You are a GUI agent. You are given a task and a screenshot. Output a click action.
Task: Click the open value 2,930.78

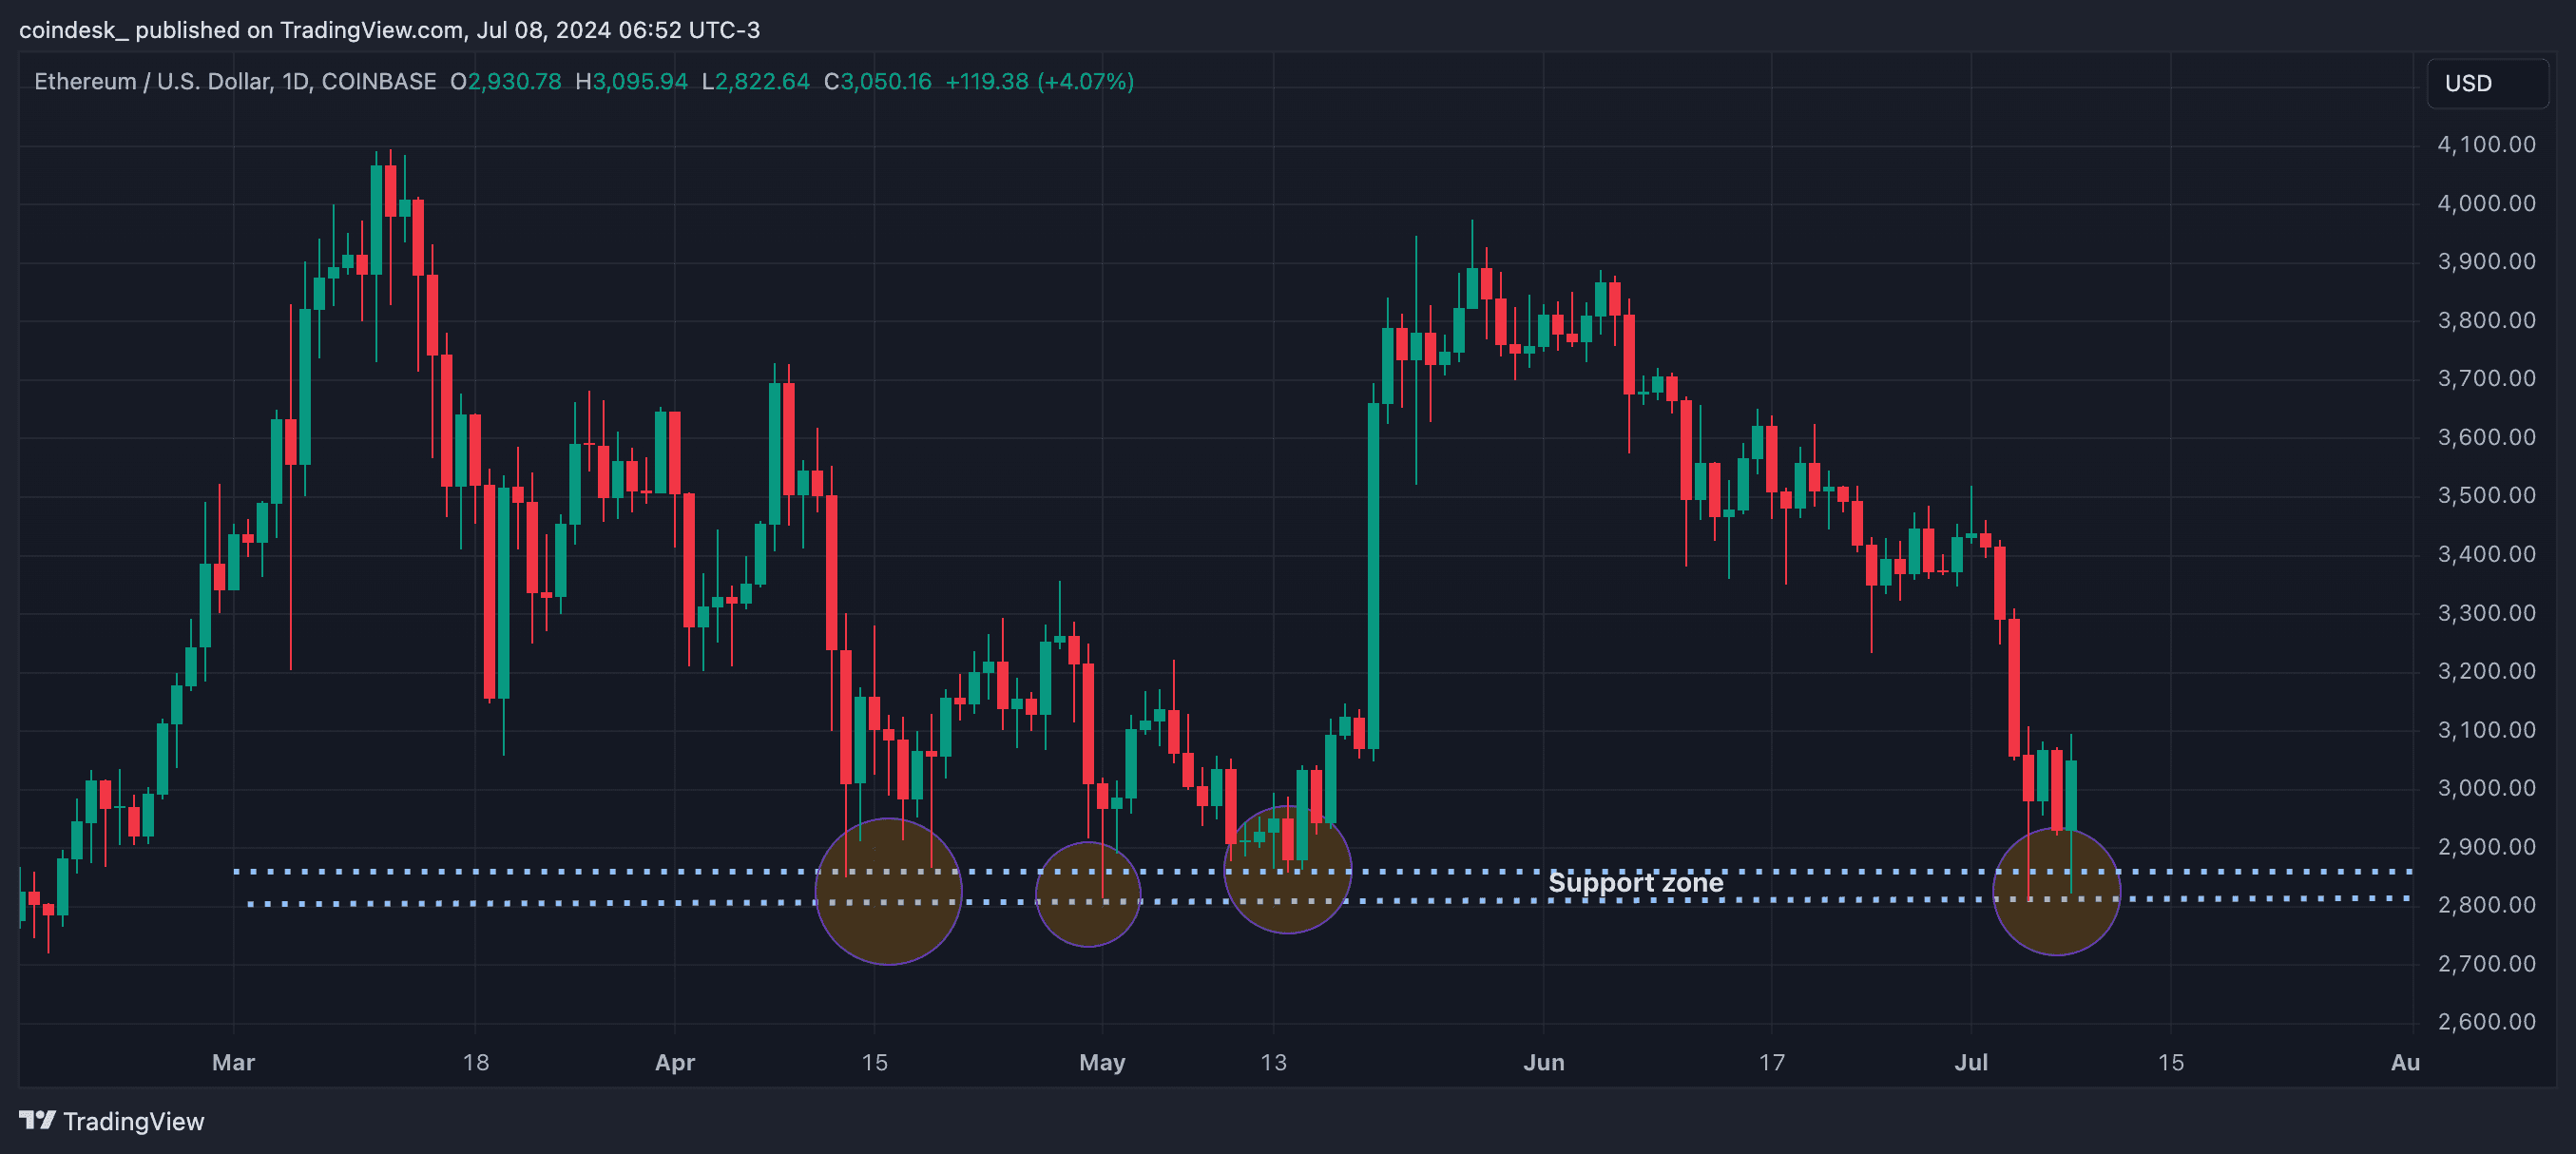click(514, 81)
